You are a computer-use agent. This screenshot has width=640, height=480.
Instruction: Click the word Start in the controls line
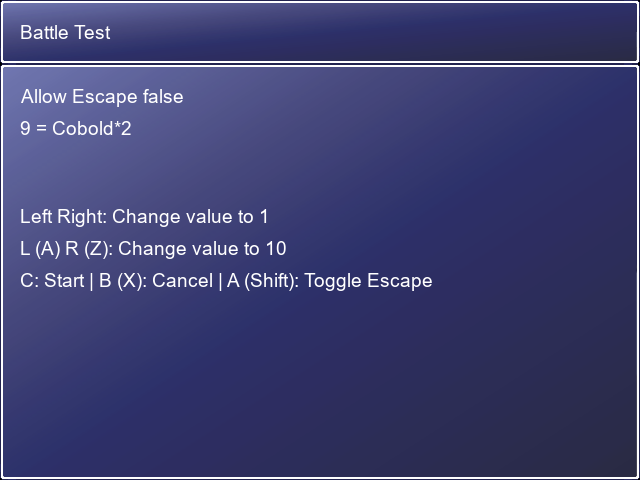tap(64, 281)
